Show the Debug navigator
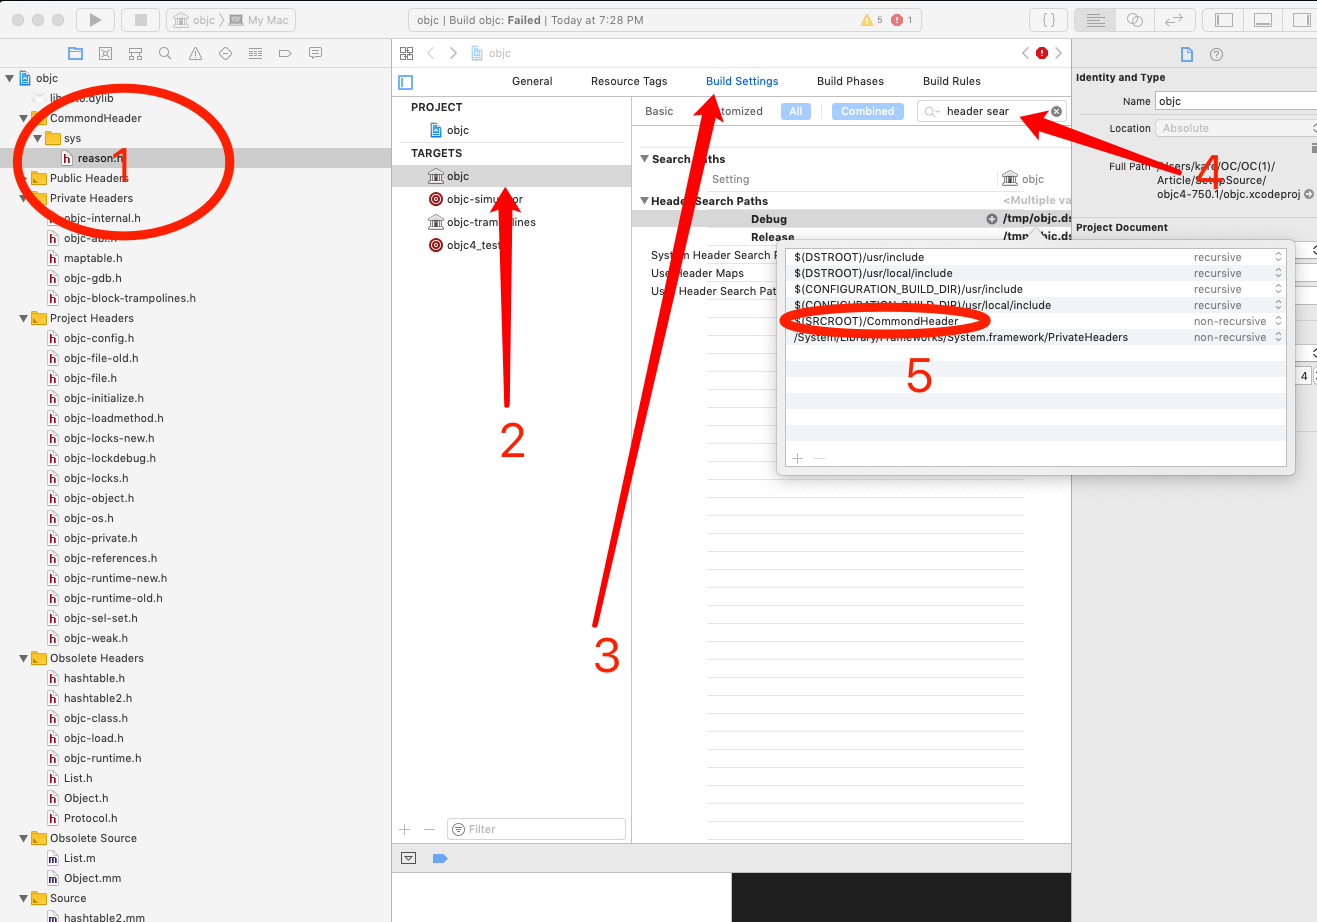The width and height of the screenshot is (1317, 922). pyautogui.click(x=255, y=53)
